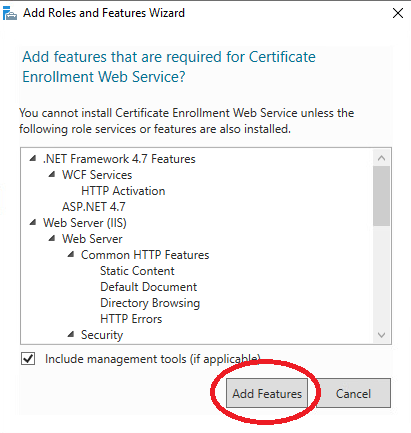411x433 pixels.
Task: Collapse the Security node
Action: [x=71, y=334]
